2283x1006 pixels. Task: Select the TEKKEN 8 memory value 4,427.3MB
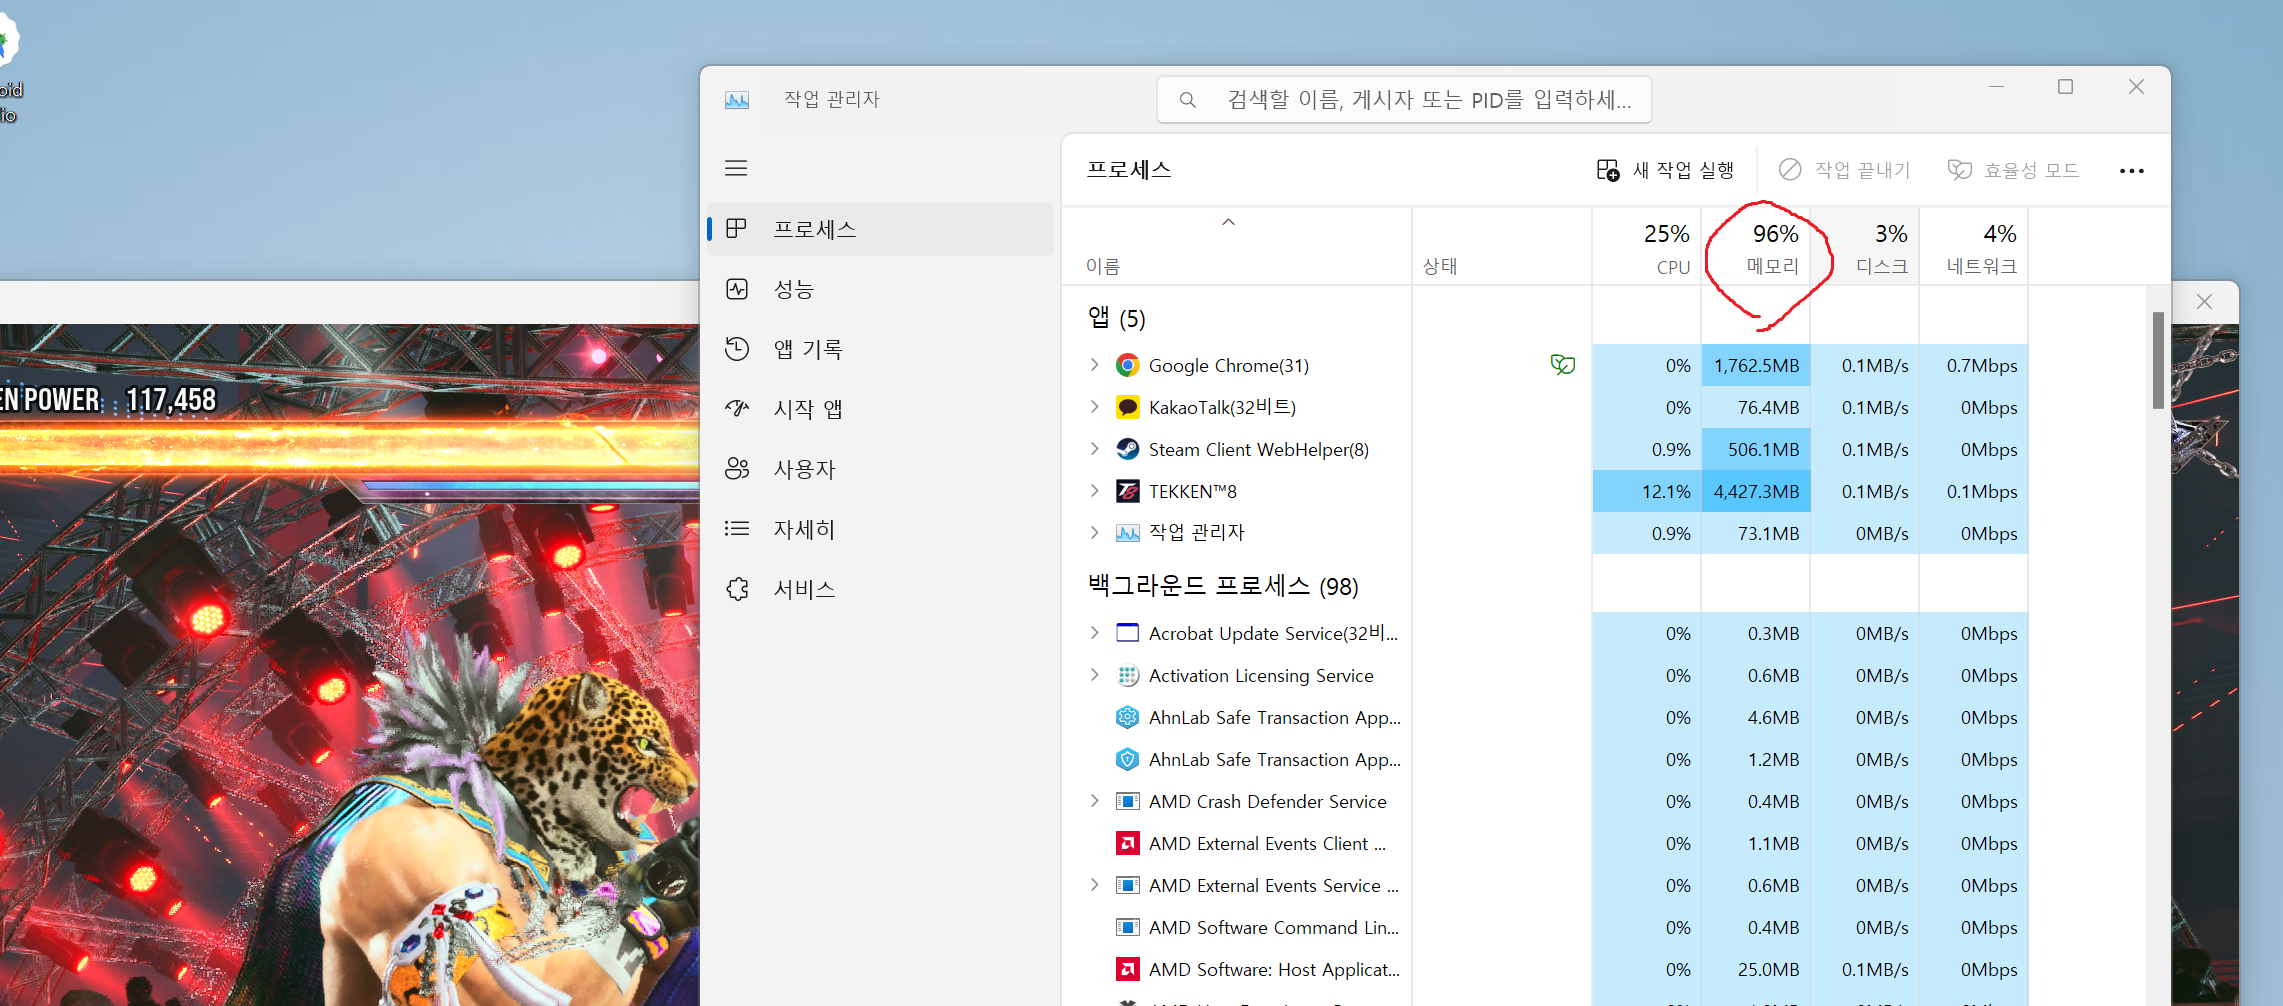pos(1756,491)
